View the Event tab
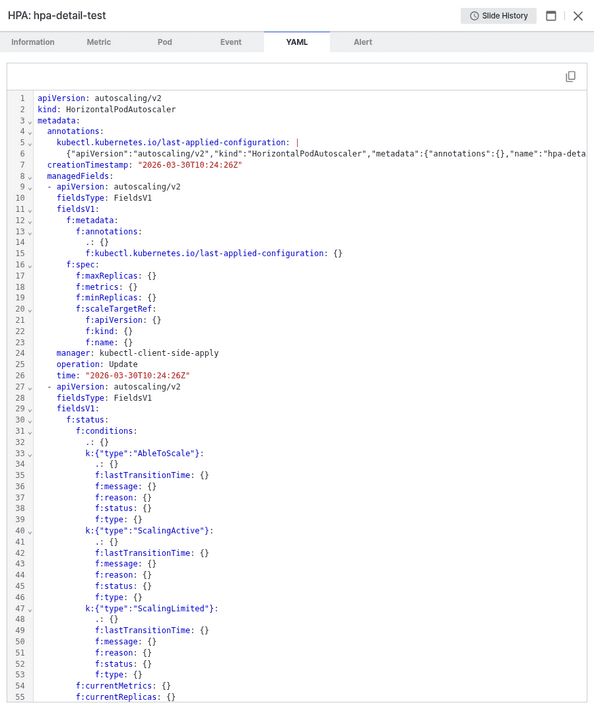The image size is (594, 713). [x=231, y=42]
